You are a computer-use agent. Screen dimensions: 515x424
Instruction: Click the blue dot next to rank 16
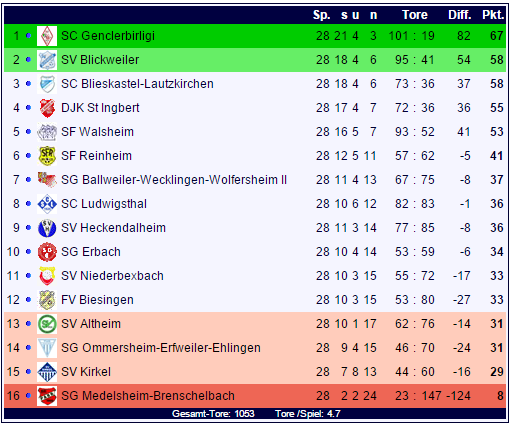28,395
